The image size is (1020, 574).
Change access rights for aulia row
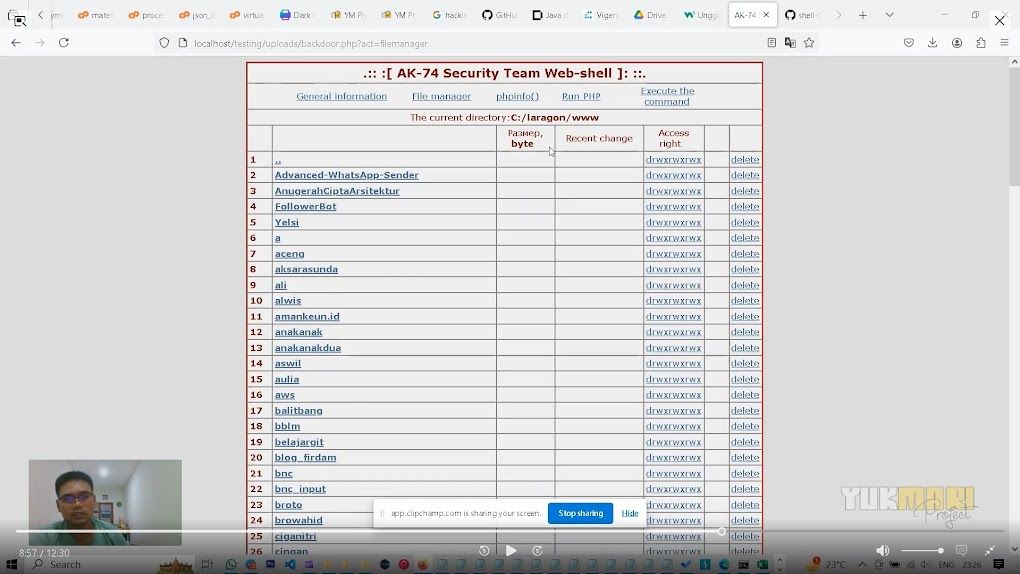(x=673, y=379)
